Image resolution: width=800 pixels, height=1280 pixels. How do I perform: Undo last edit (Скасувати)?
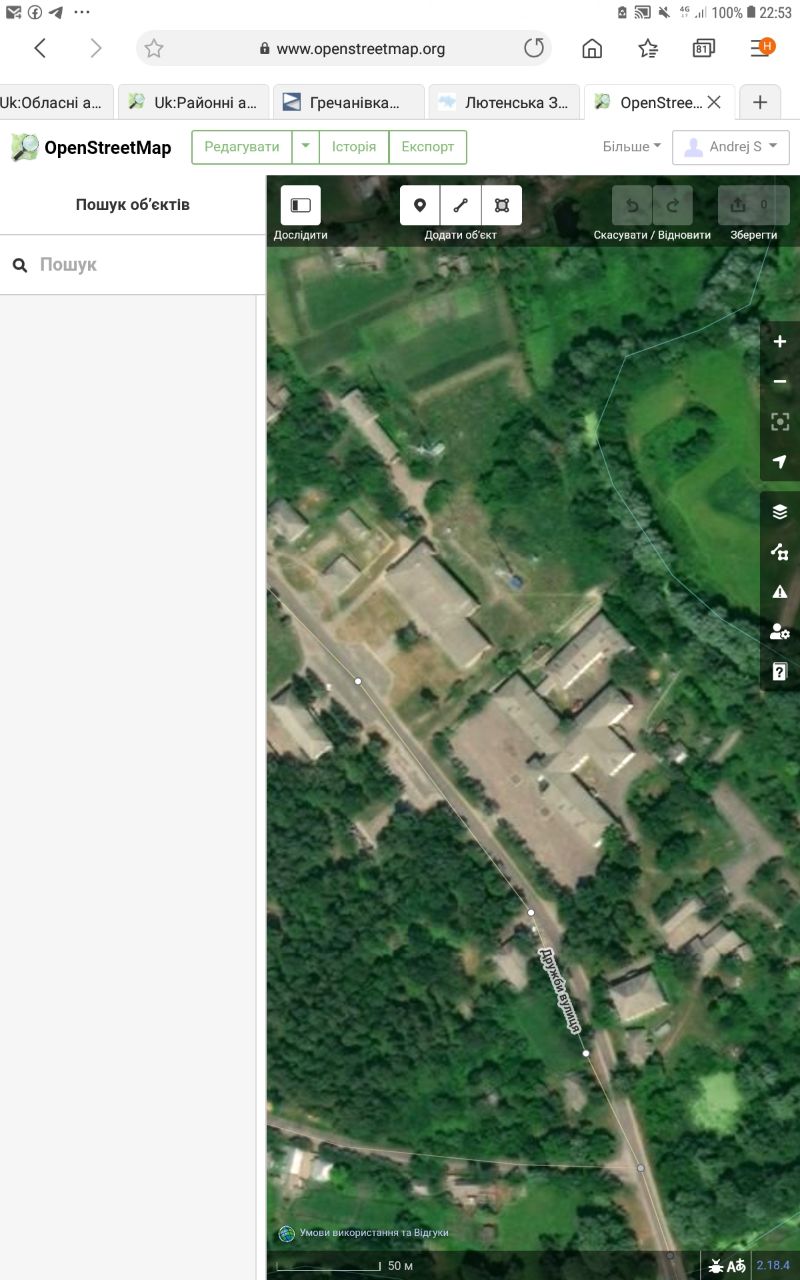click(632, 205)
